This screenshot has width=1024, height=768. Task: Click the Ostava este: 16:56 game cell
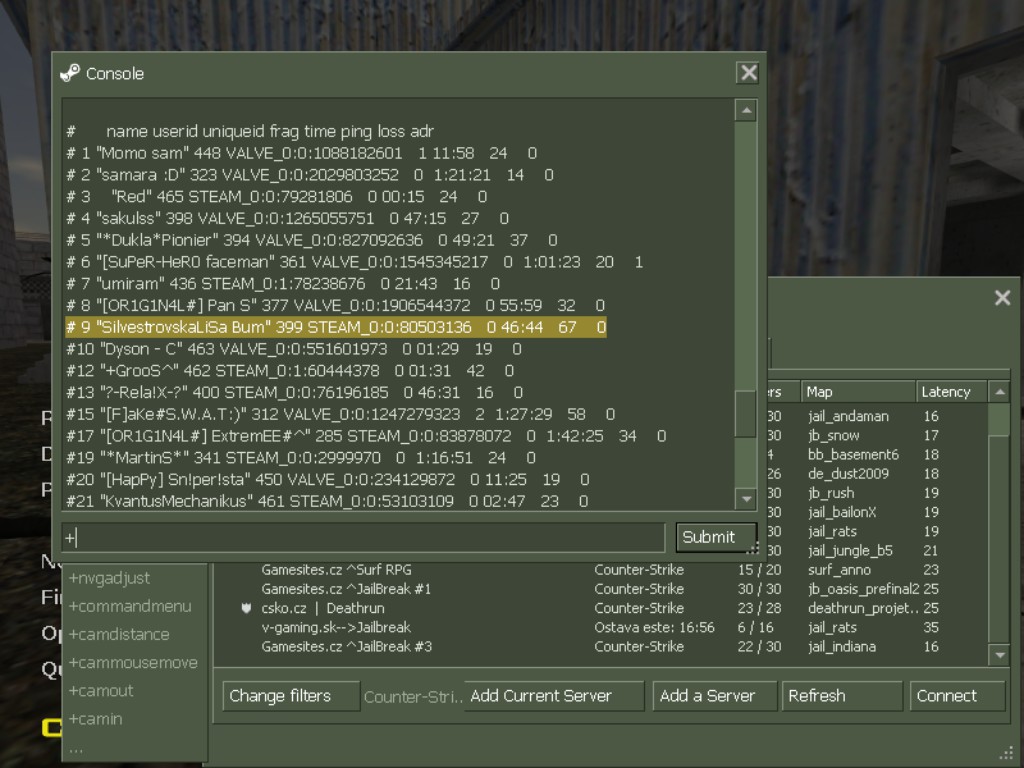(654, 628)
